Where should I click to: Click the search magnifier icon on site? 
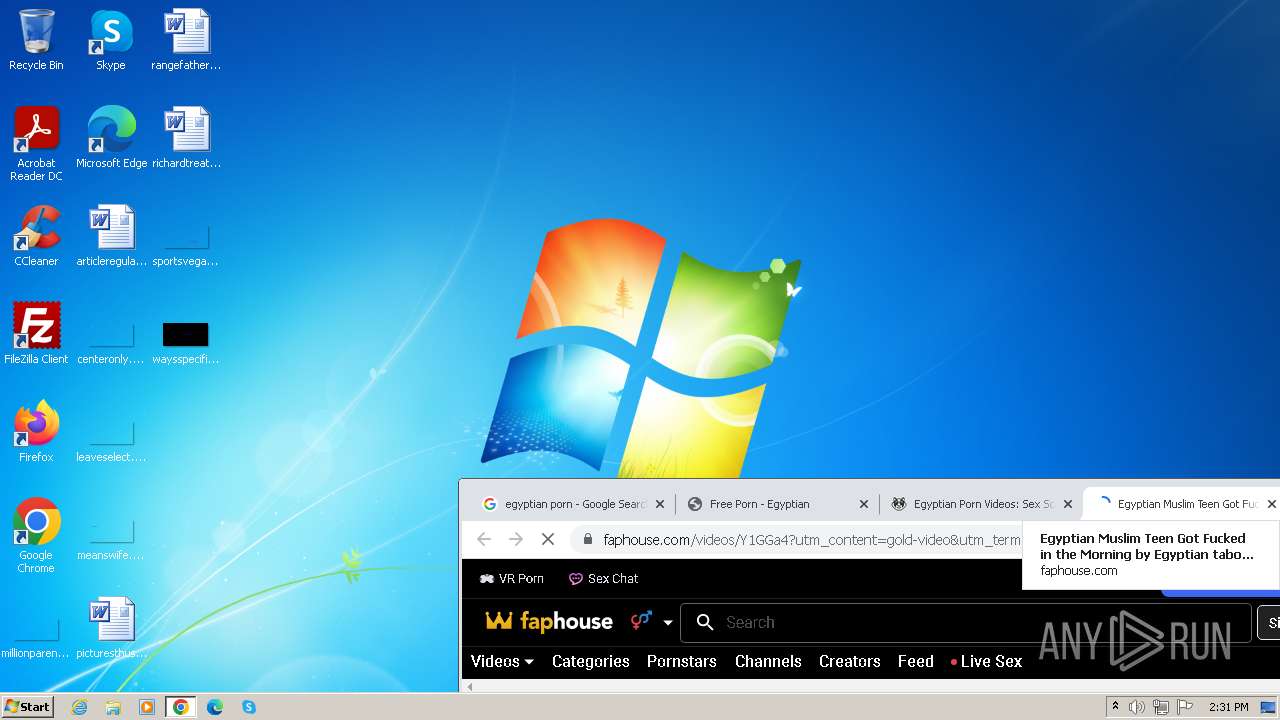(x=705, y=622)
